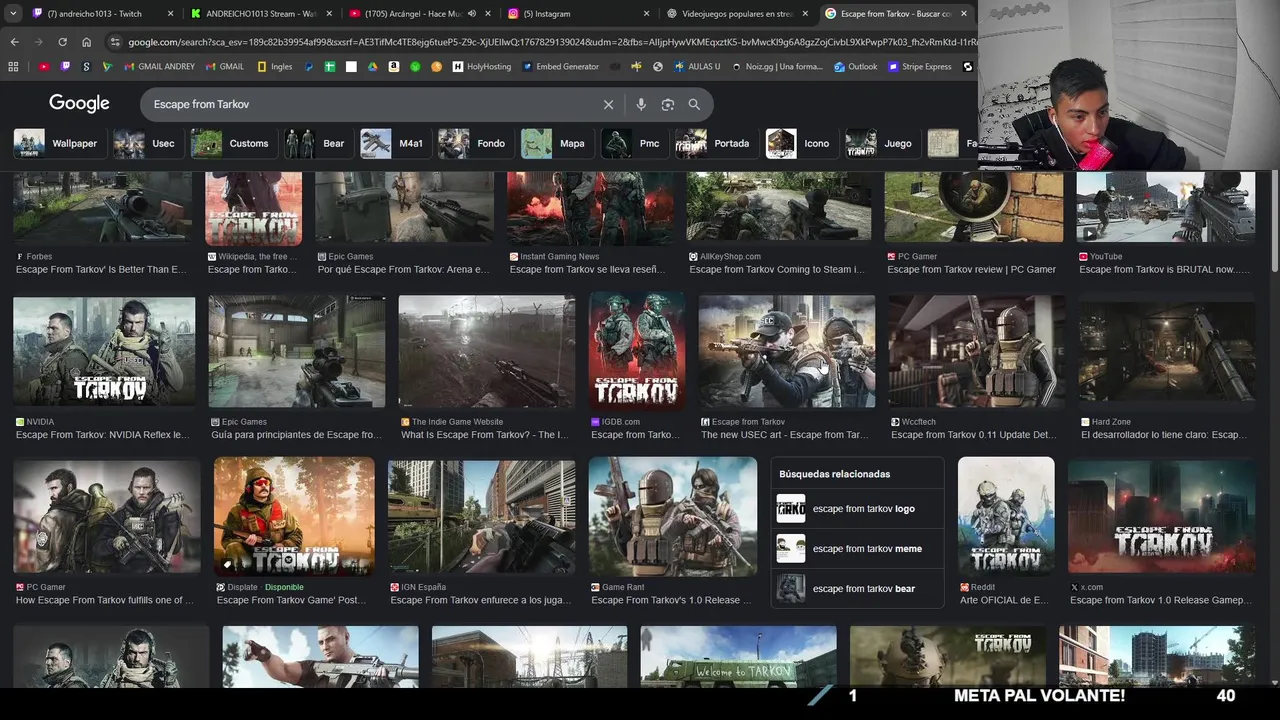This screenshot has width=1280, height=720.
Task: Open NVIDIA Reflex Tarkov image result
Action: pyautogui.click(x=104, y=352)
